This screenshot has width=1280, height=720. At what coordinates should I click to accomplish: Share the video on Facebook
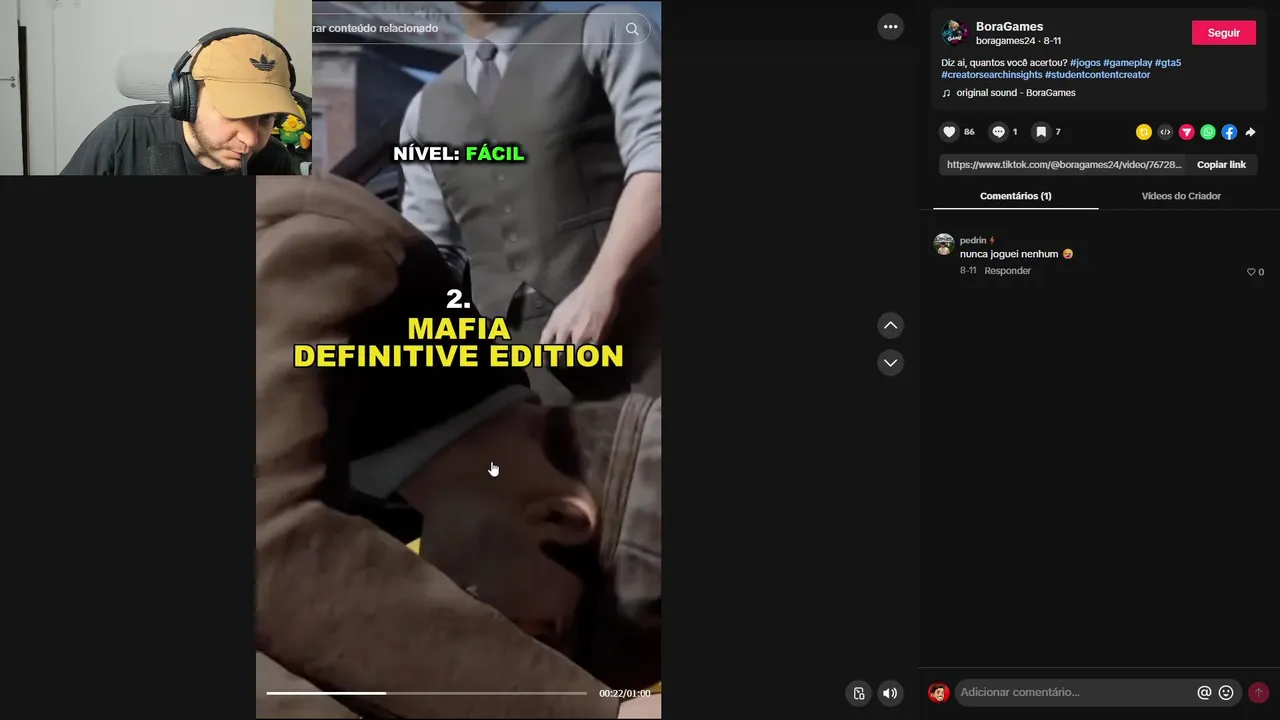pos(1229,132)
